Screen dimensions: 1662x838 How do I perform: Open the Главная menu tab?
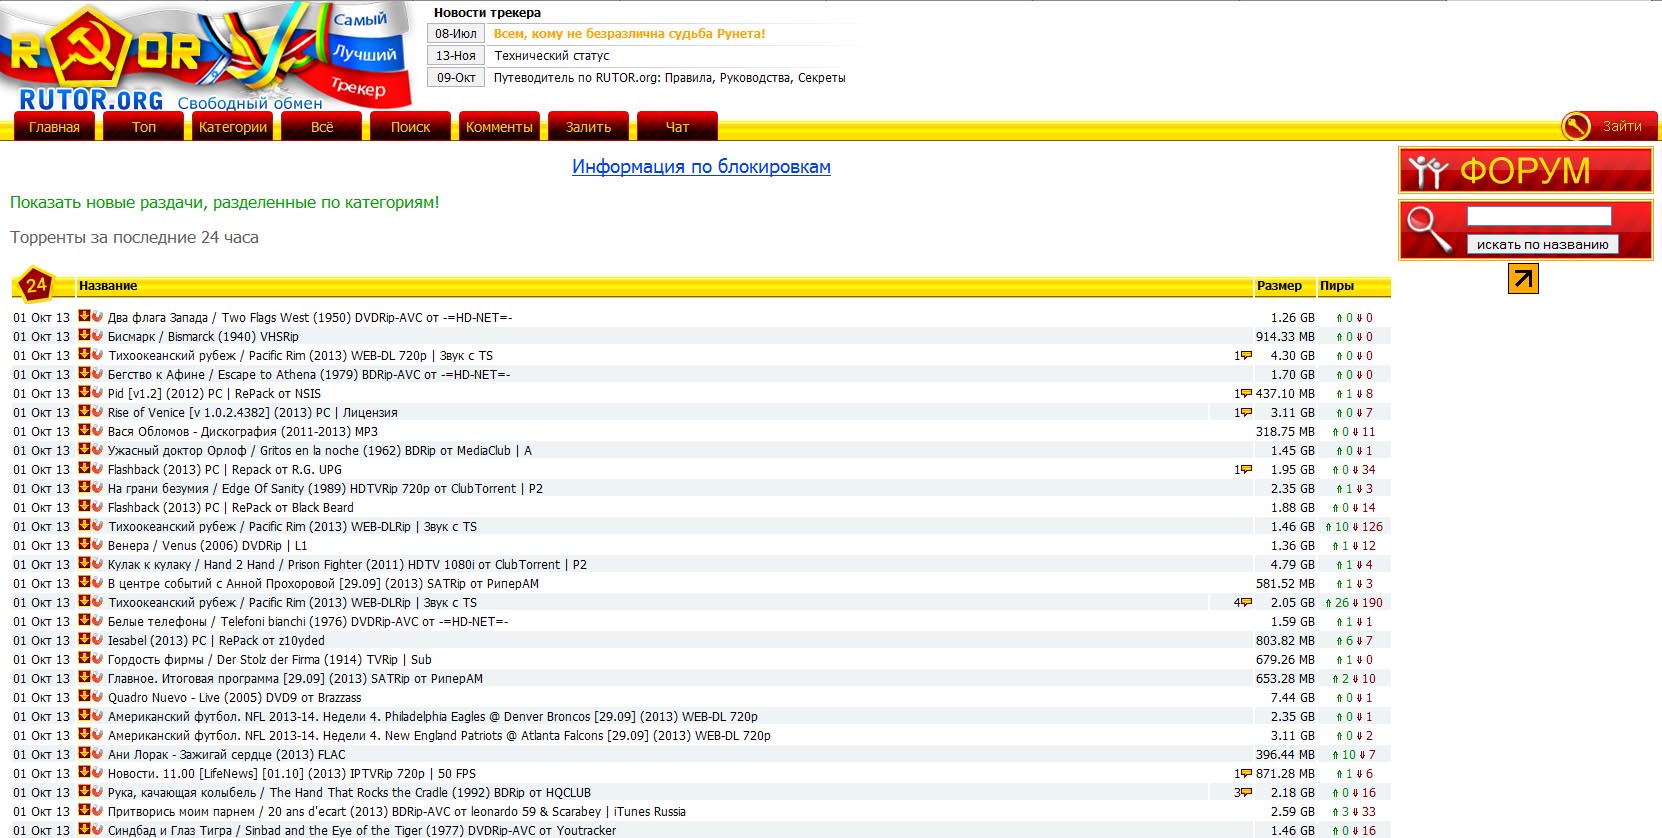coord(54,127)
